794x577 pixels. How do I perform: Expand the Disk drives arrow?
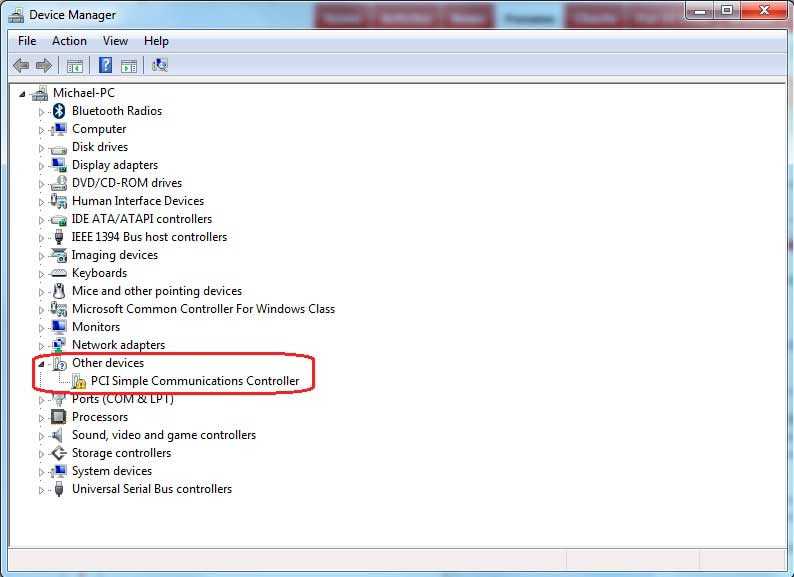point(41,148)
